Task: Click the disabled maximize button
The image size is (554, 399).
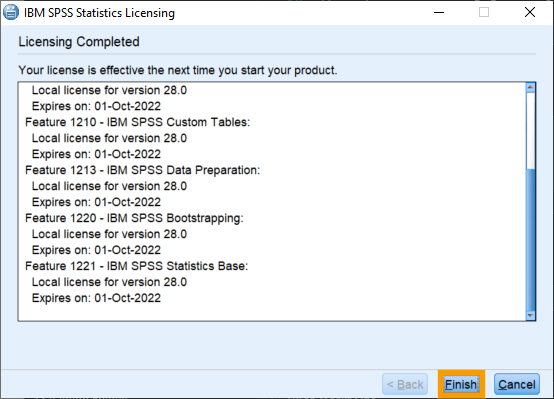Action: (484, 12)
